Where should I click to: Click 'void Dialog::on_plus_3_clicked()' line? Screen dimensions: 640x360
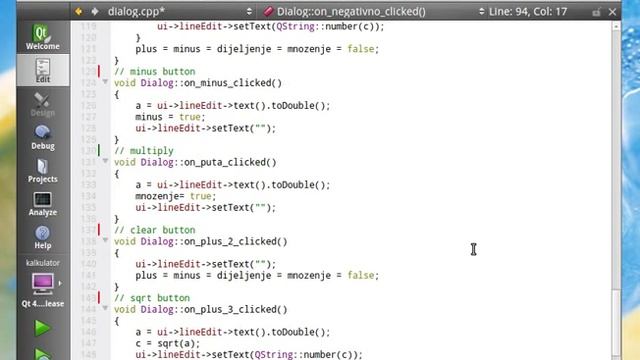(200, 309)
